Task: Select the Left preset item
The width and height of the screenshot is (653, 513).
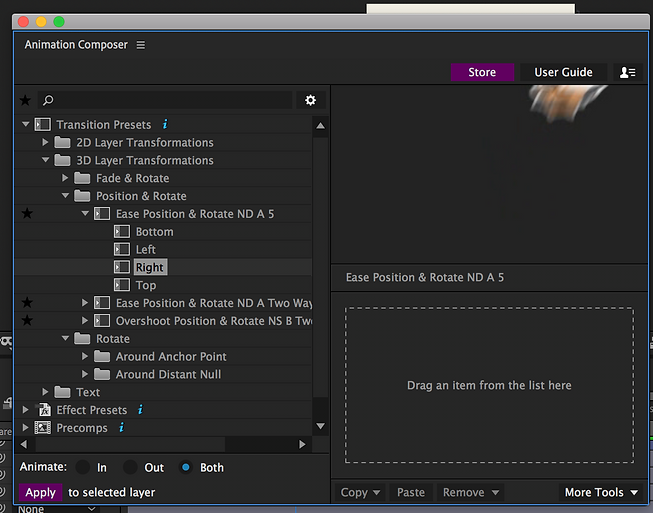Action: point(146,250)
